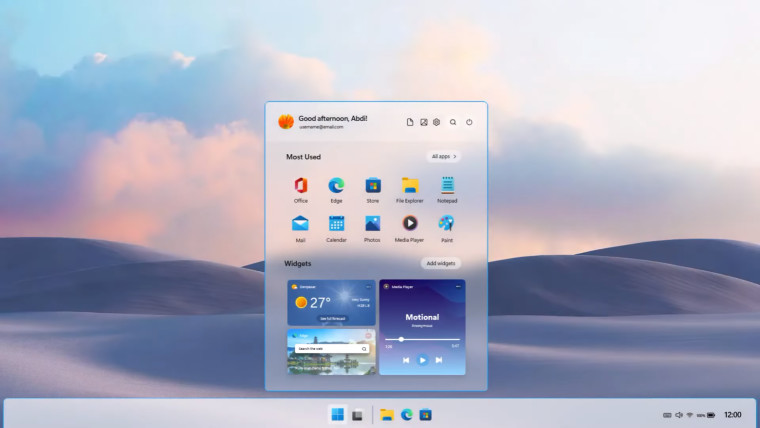760x428 pixels.
Task: Click the Media Player progress slider handle
Action: [401, 339]
